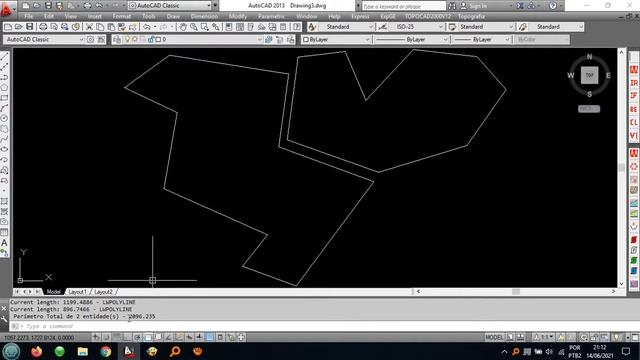This screenshot has height=360, width=640.
Task: Open multileader style Standard dropdown
Action: 580,27
